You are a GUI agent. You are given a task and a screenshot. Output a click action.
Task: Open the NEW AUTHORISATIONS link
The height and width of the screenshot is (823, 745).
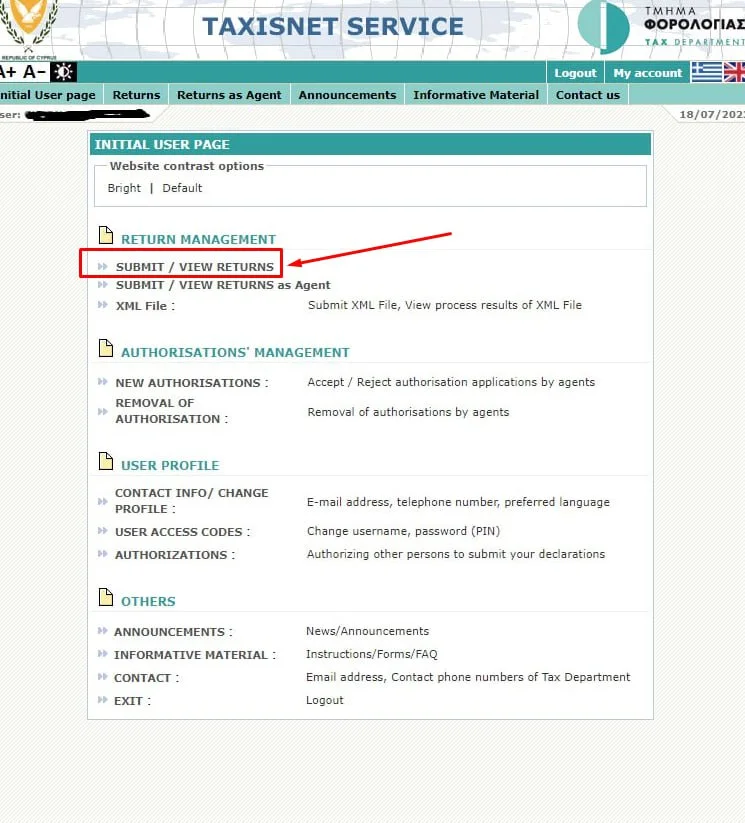tap(188, 383)
